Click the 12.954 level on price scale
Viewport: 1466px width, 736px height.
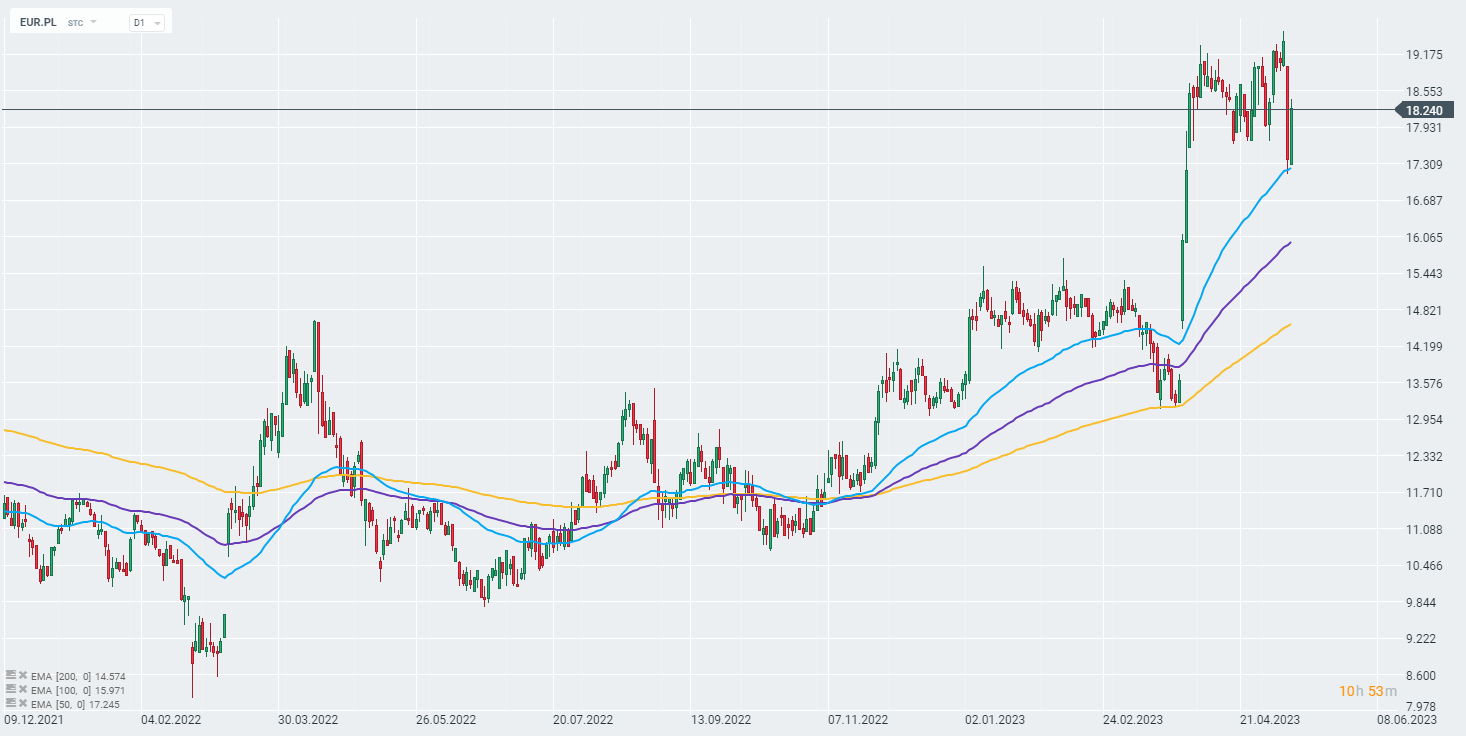pyautogui.click(x=1423, y=420)
